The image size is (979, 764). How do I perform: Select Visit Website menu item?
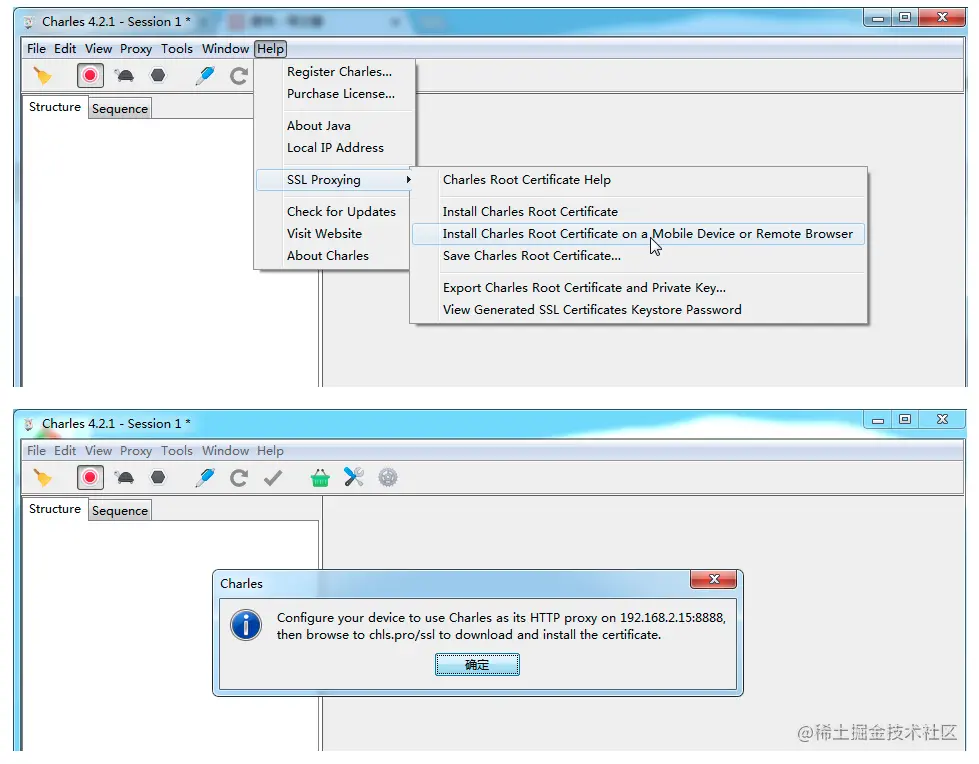click(324, 233)
